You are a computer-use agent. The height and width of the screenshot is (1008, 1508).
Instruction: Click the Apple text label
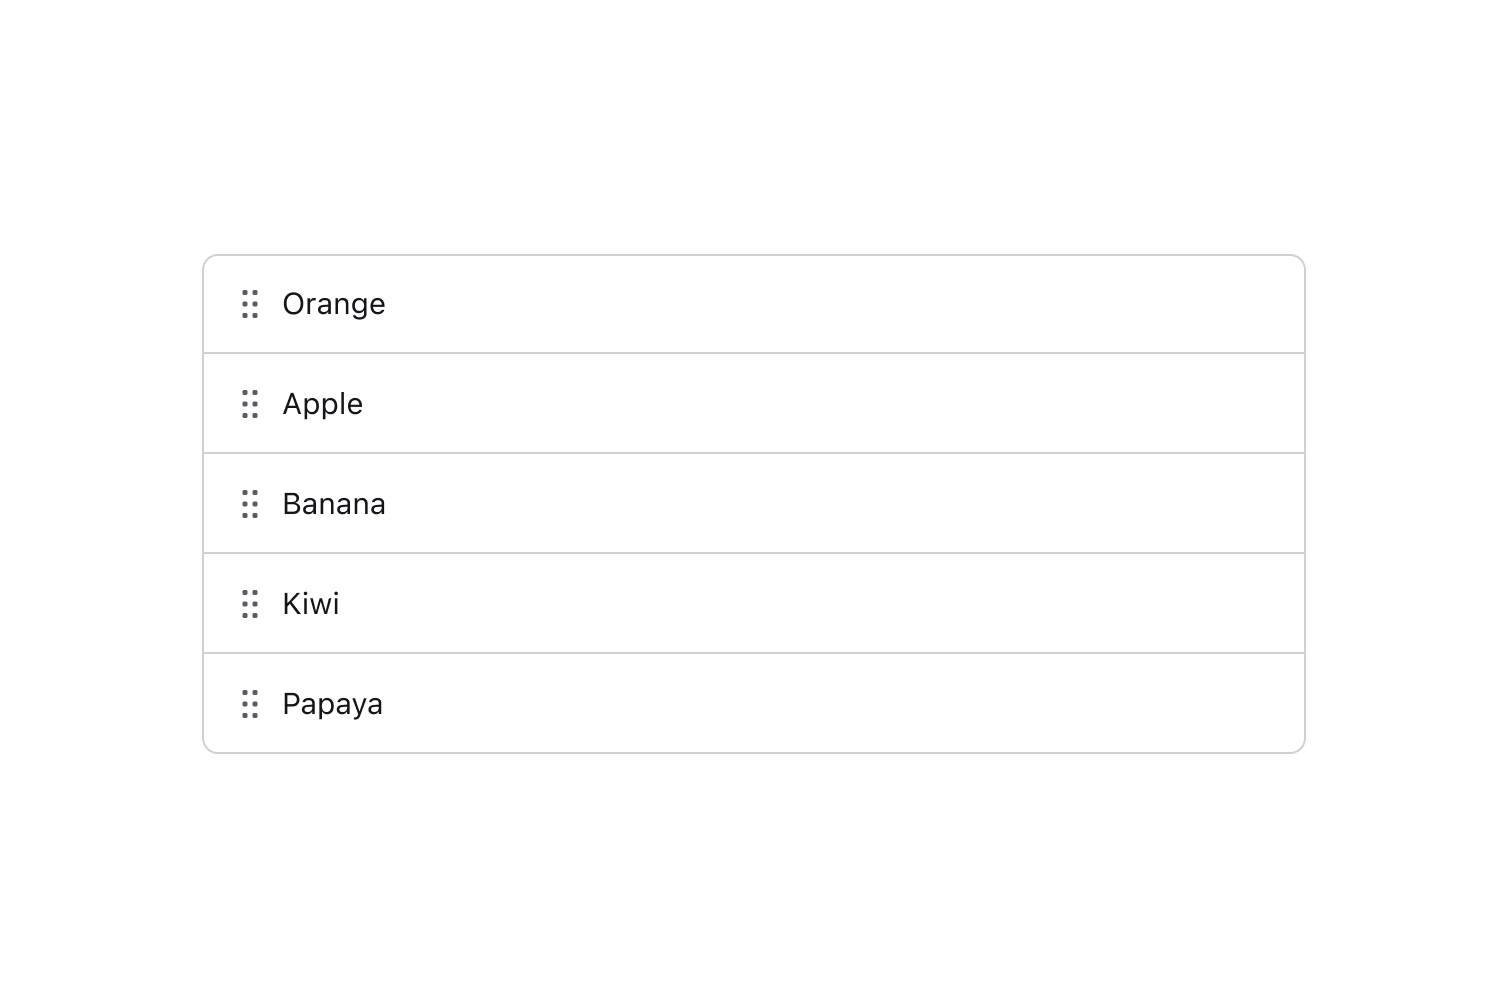pyautogui.click(x=322, y=404)
